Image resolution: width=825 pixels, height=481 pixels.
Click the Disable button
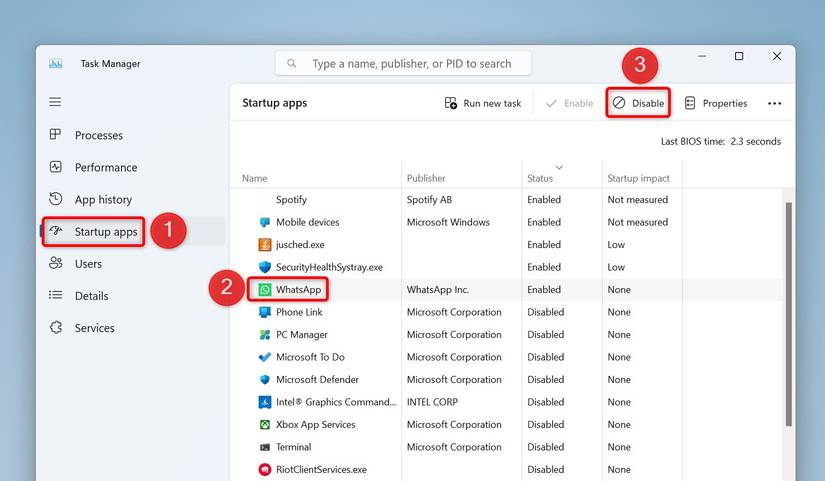point(638,103)
